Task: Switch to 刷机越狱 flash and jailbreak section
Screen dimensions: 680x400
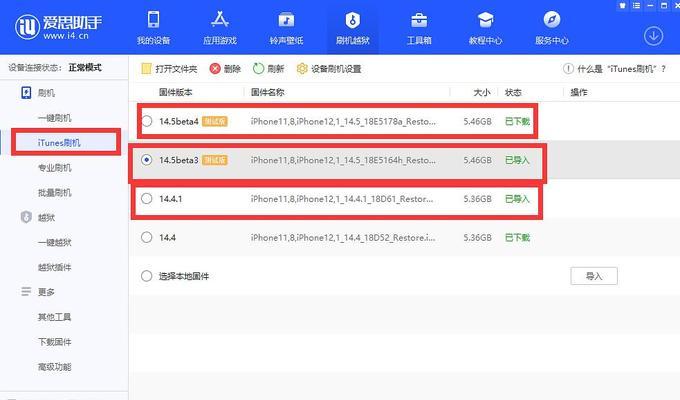Action: [353, 28]
